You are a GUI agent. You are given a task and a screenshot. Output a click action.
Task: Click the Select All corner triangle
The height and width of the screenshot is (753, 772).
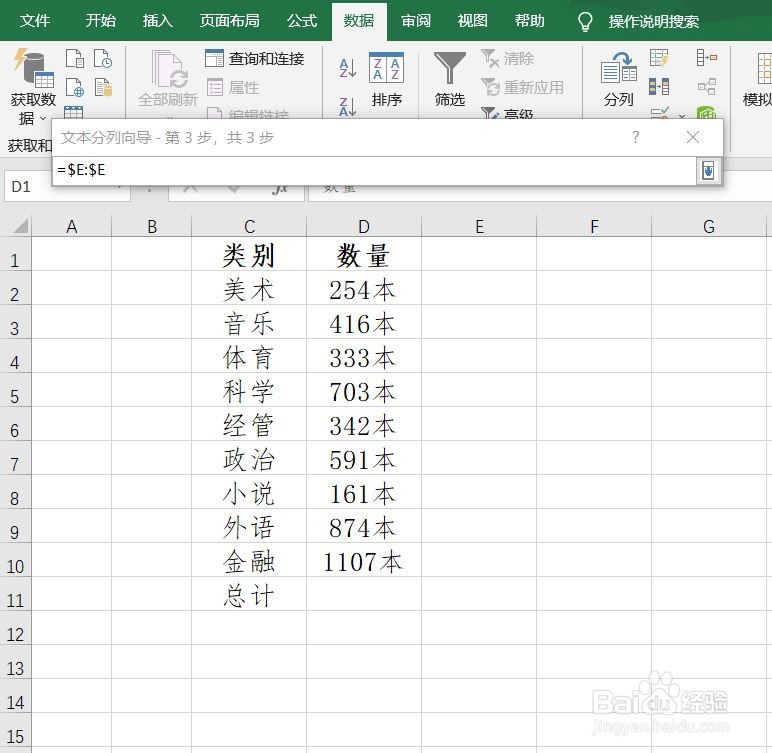click(x=21, y=226)
